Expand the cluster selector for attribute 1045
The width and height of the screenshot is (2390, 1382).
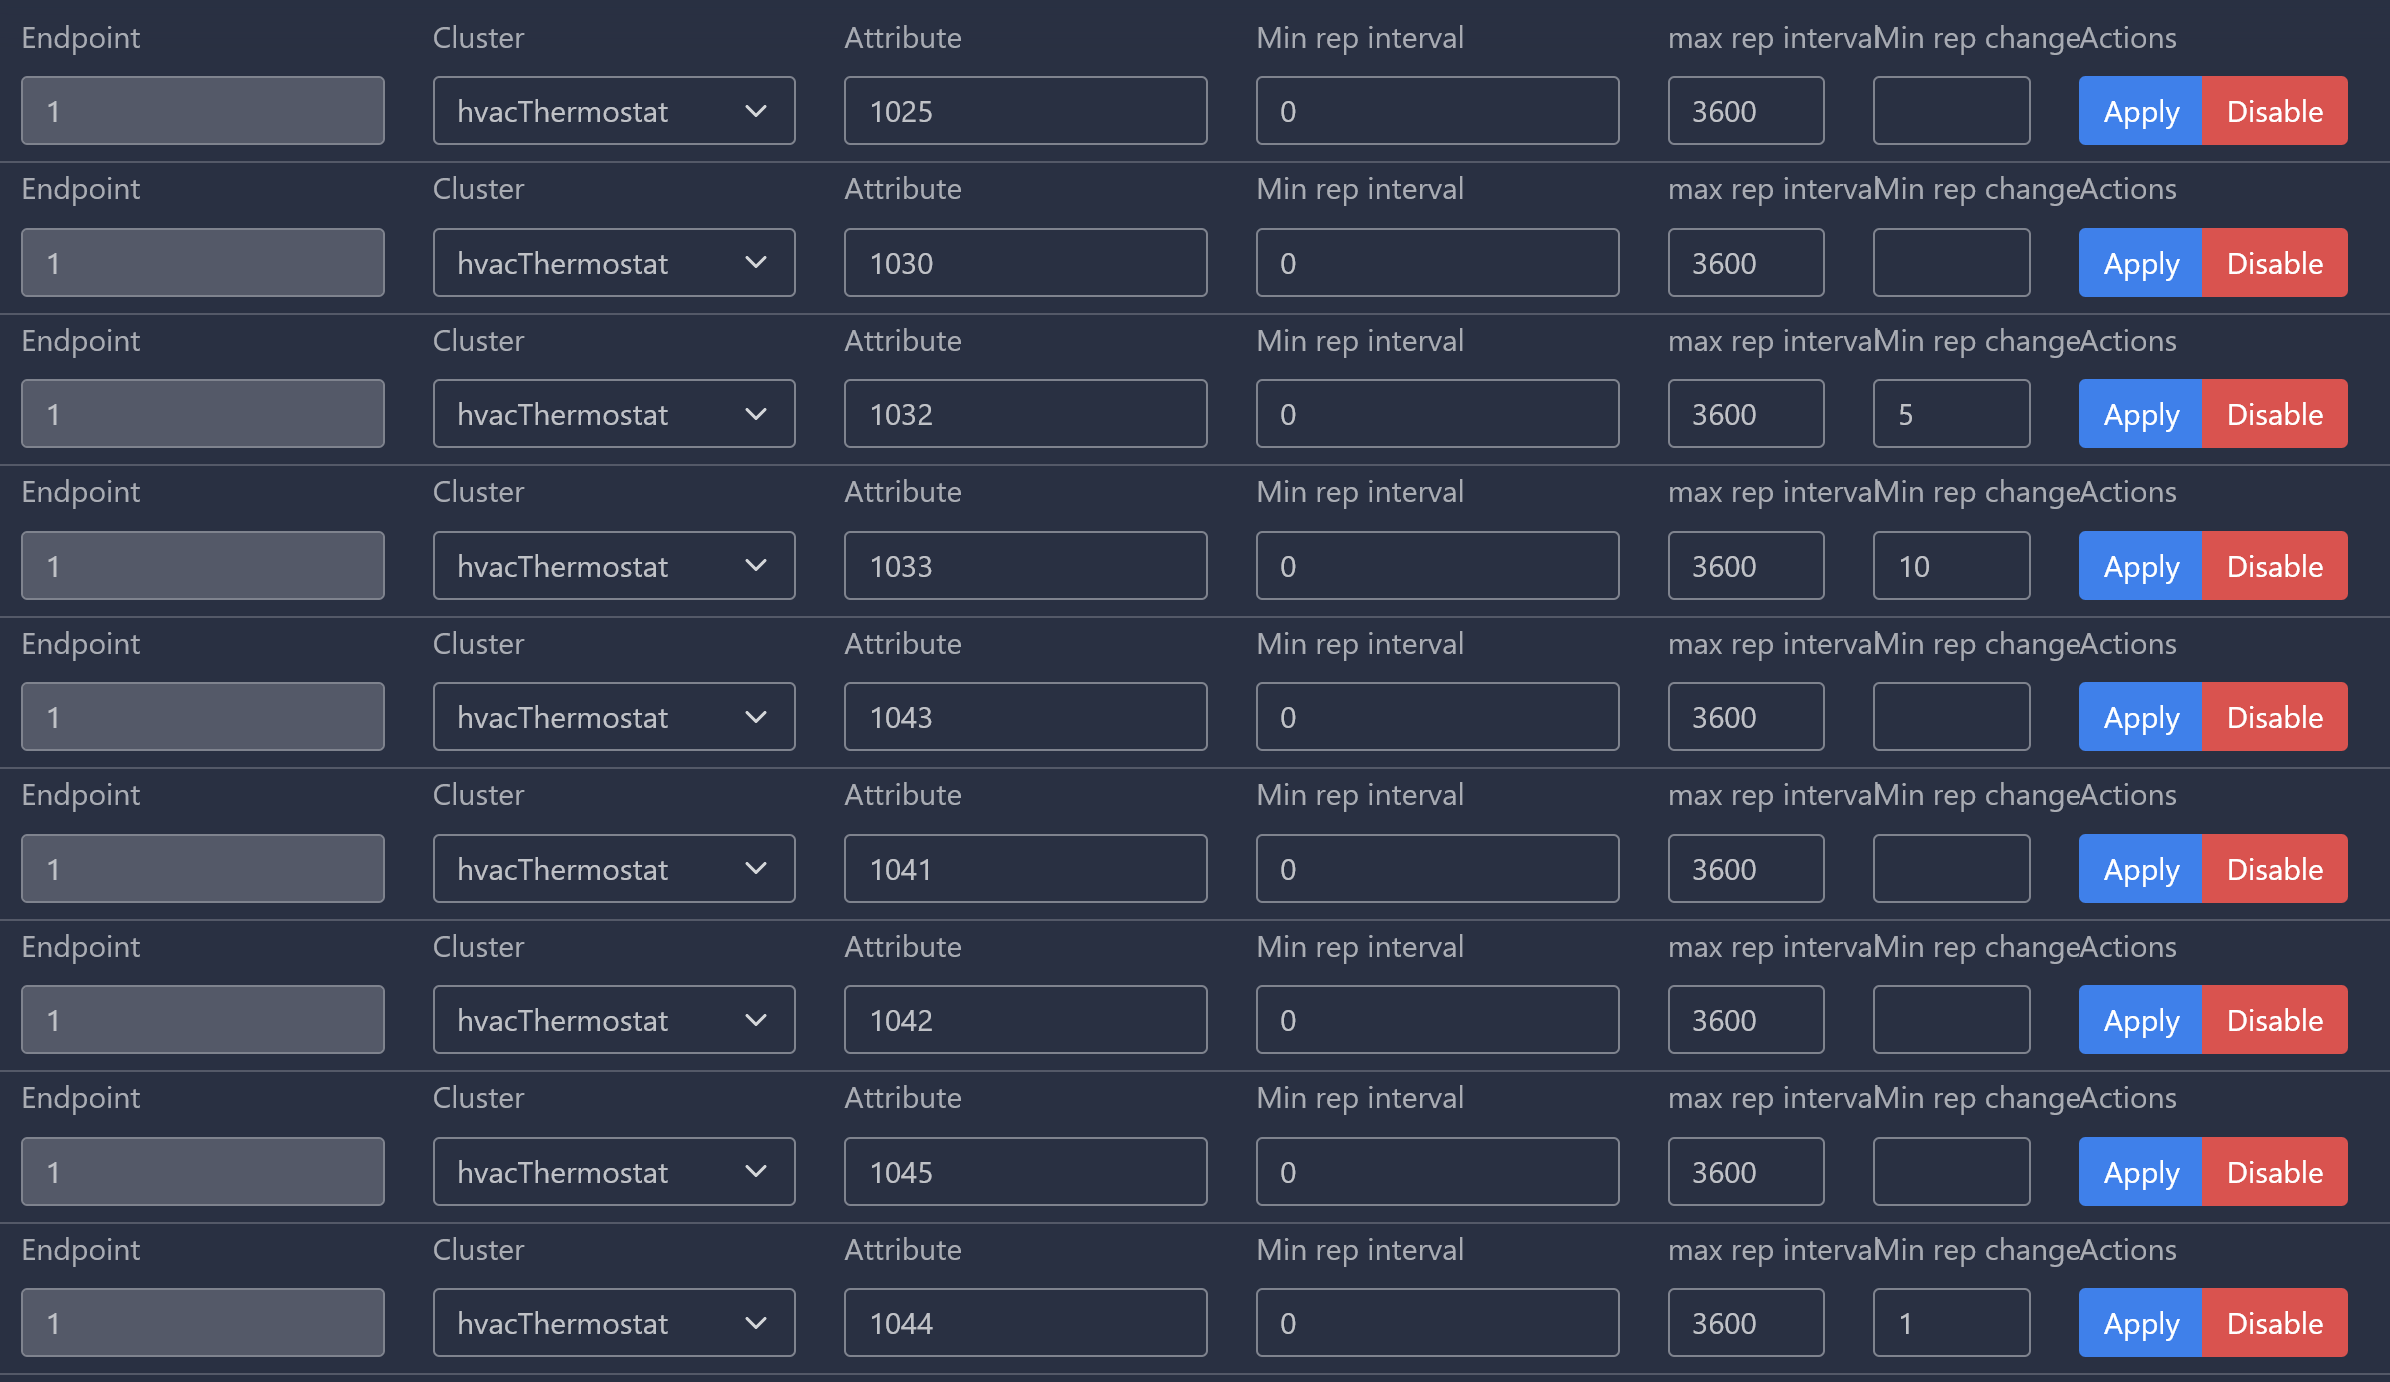[613, 1171]
